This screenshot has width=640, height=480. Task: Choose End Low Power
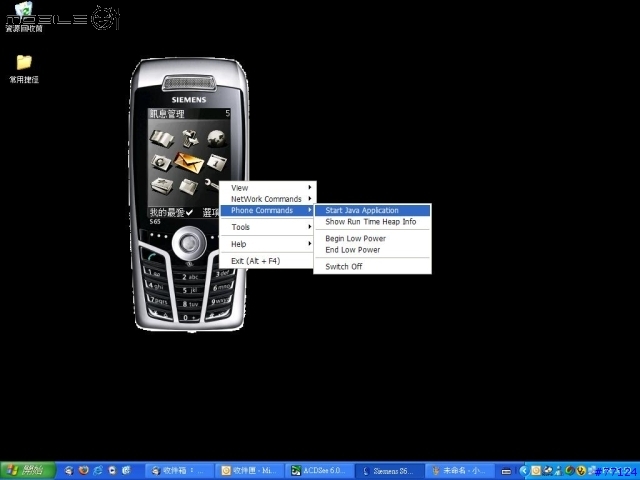point(372,250)
